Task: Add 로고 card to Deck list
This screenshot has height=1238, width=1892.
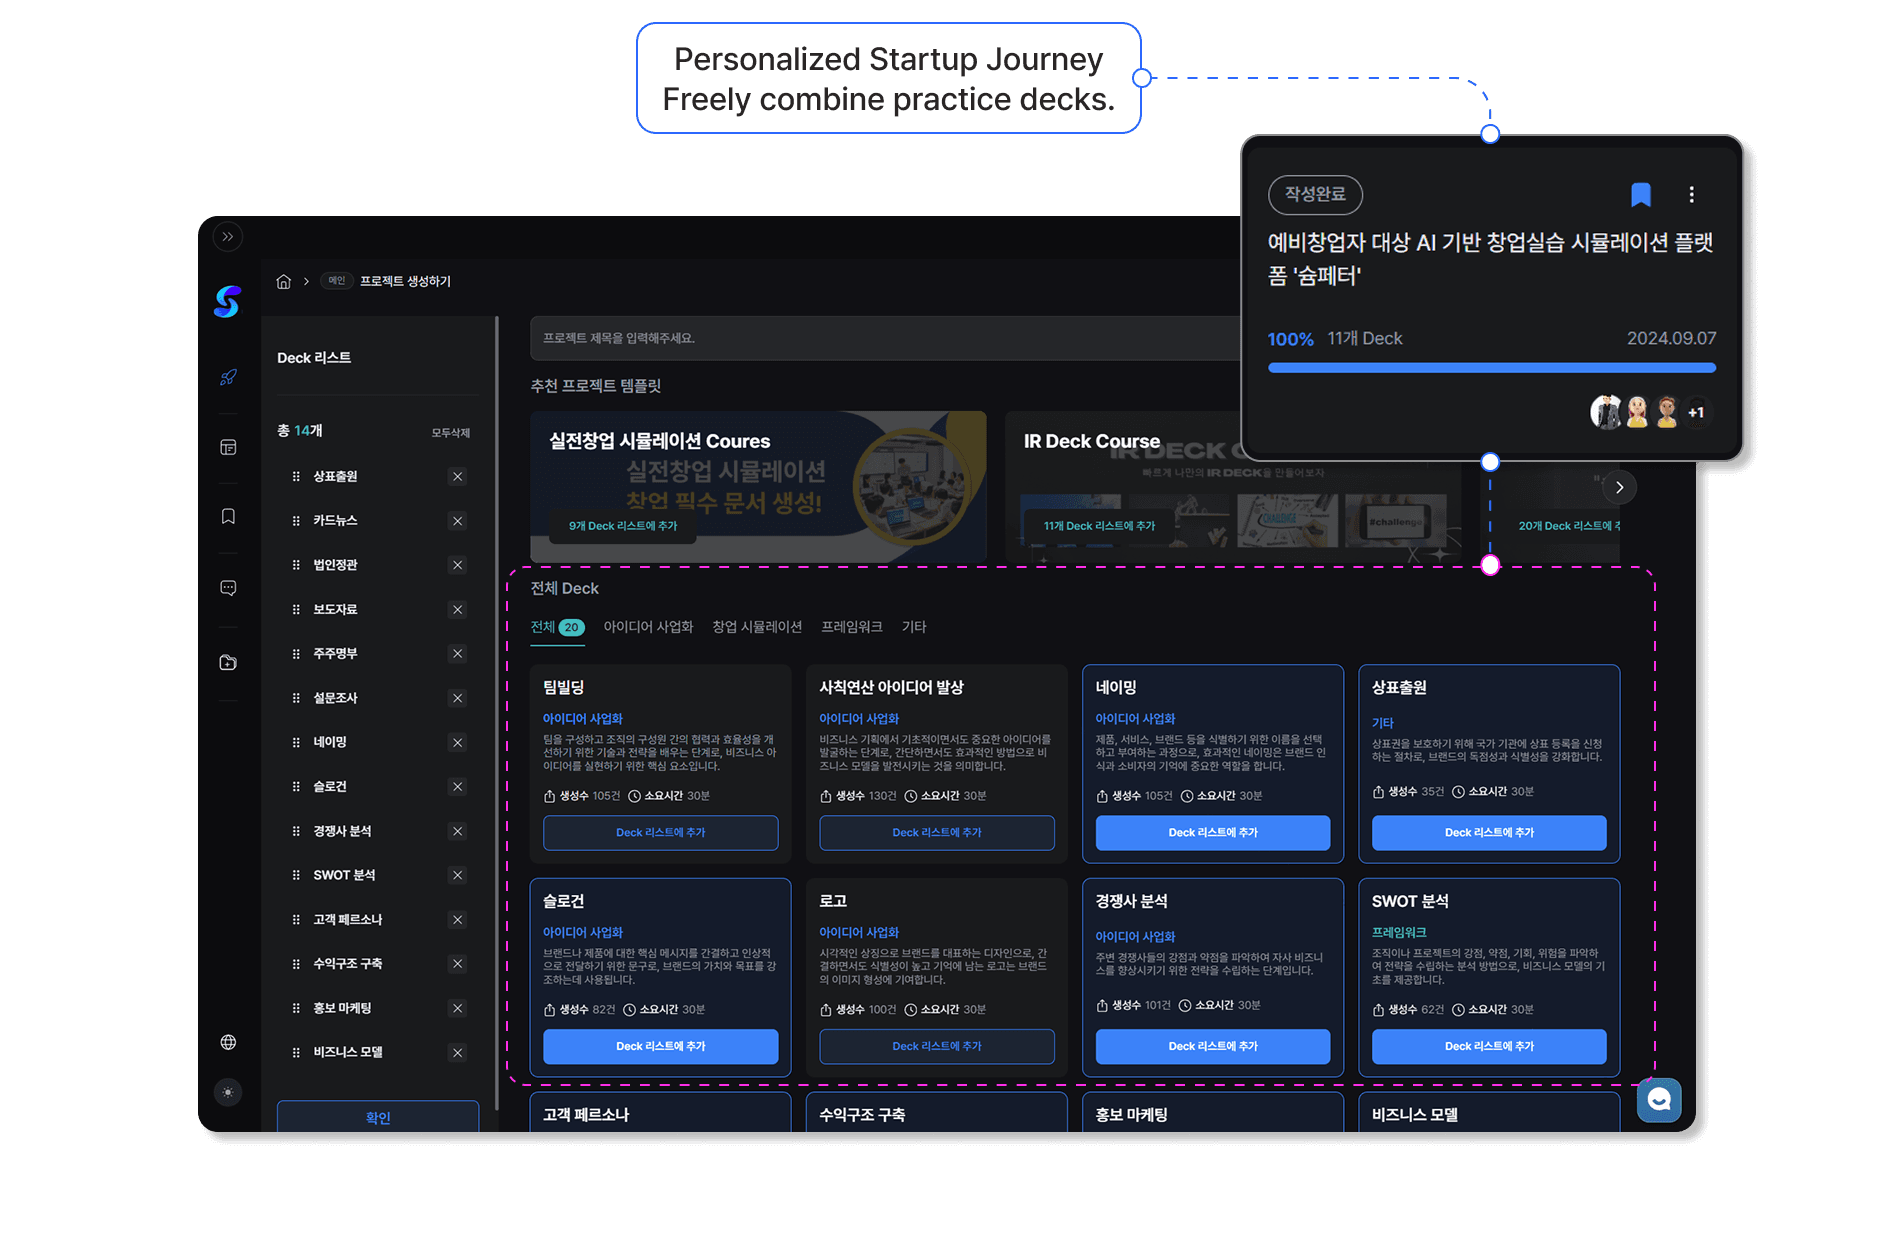Action: tap(937, 1047)
